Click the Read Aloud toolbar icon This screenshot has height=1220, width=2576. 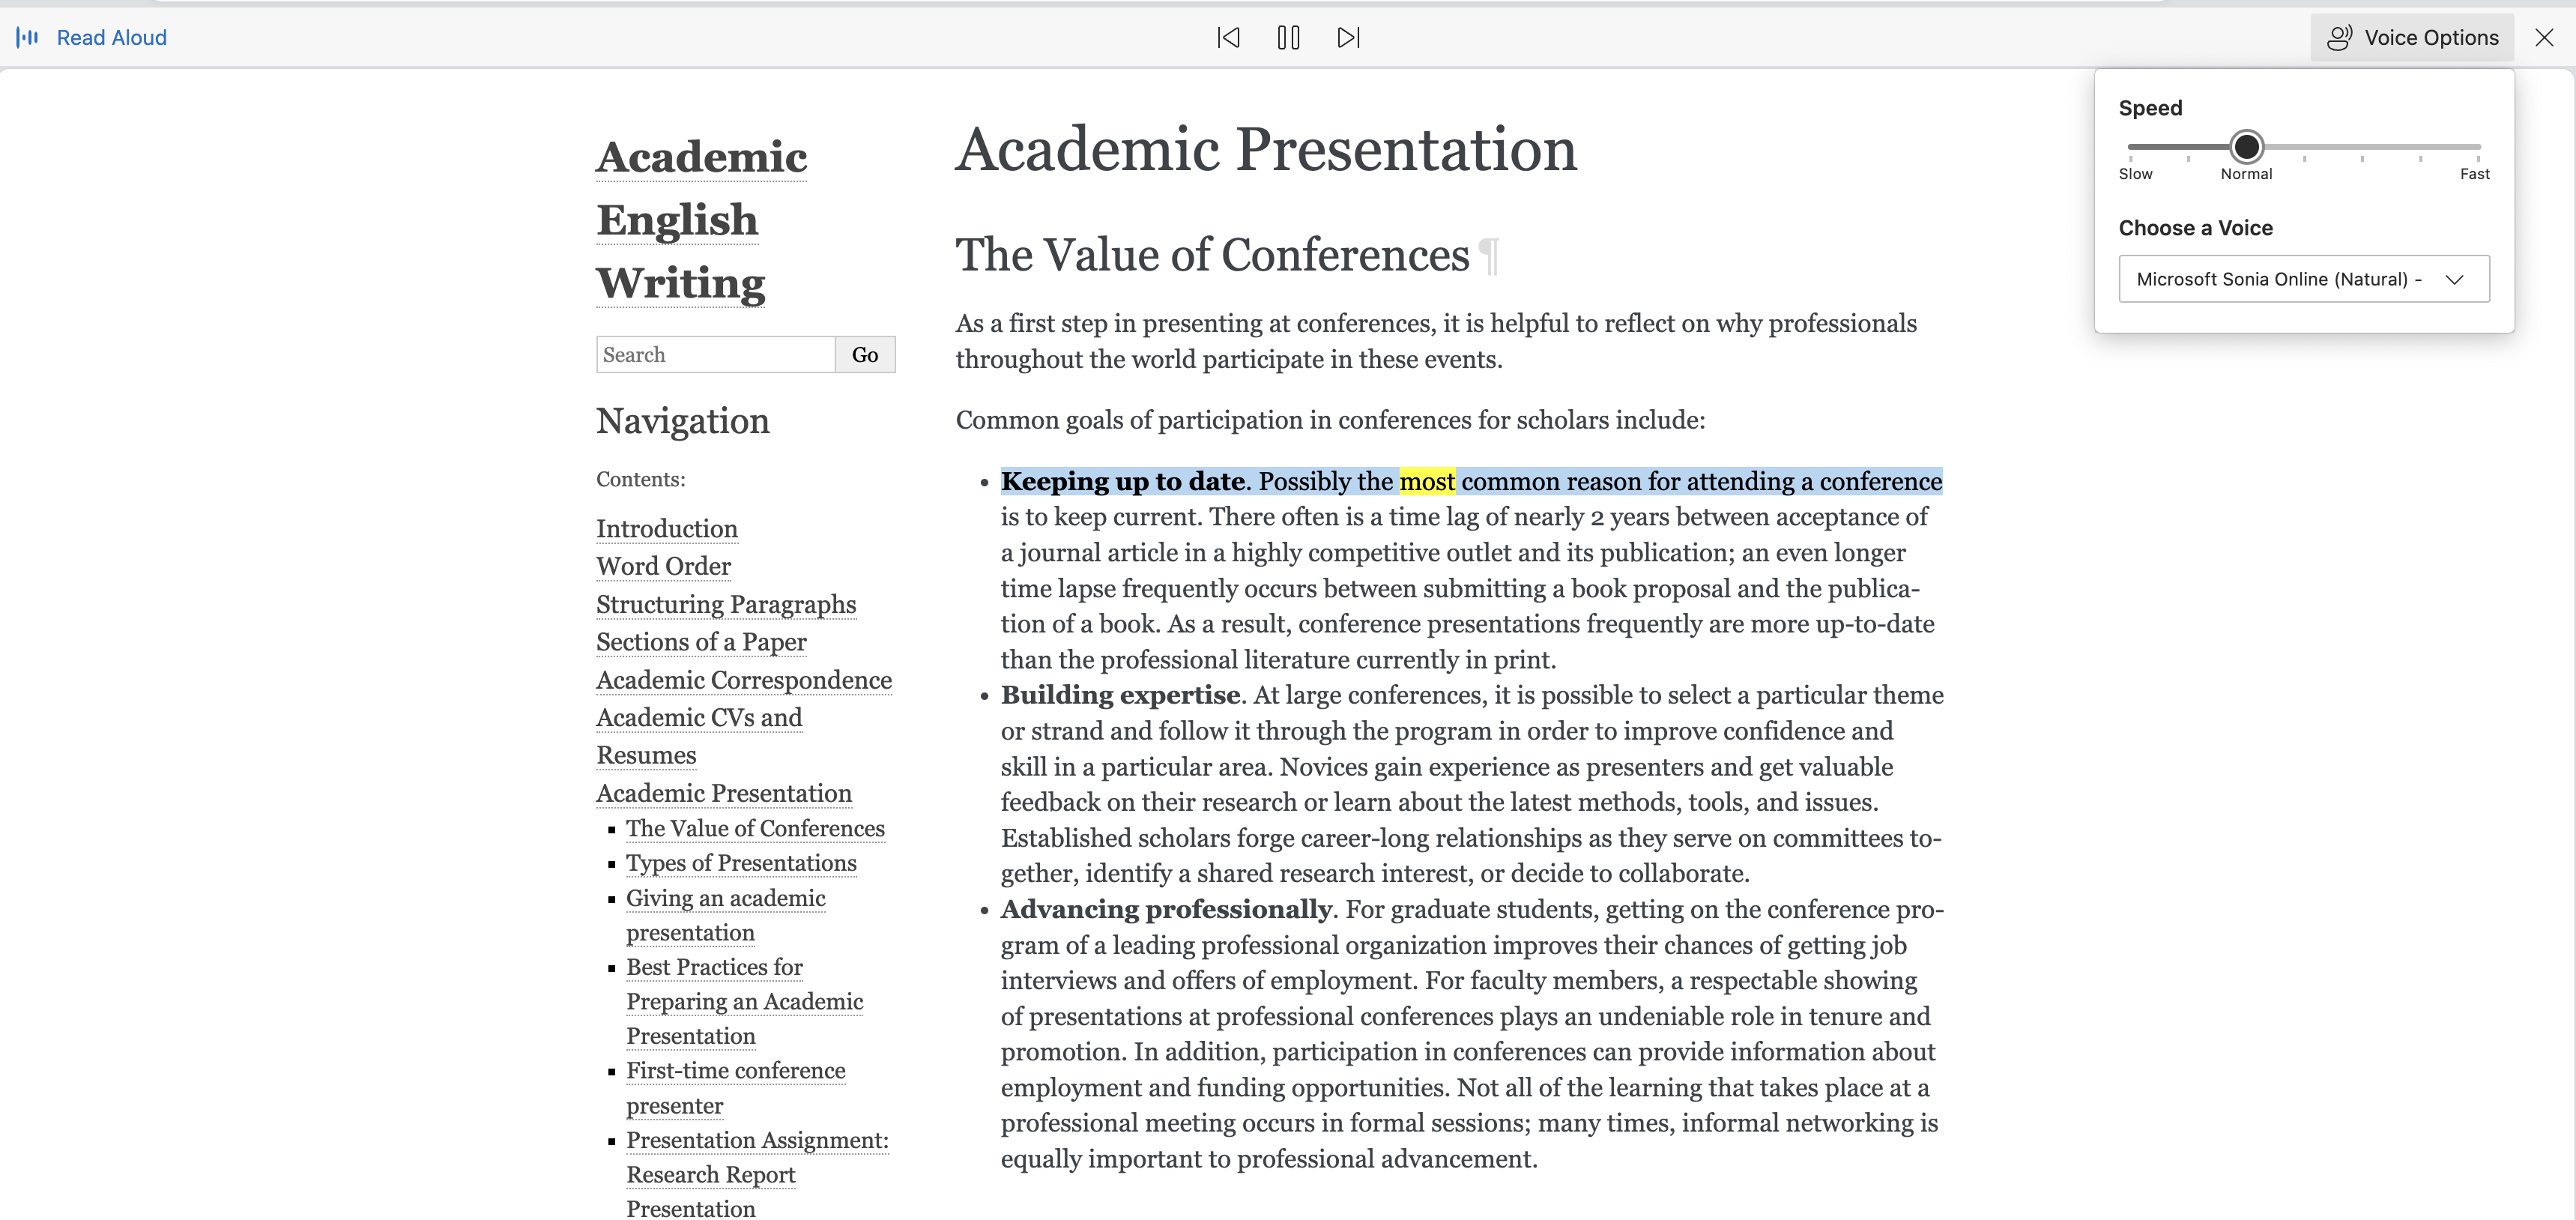(x=28, y=36)
